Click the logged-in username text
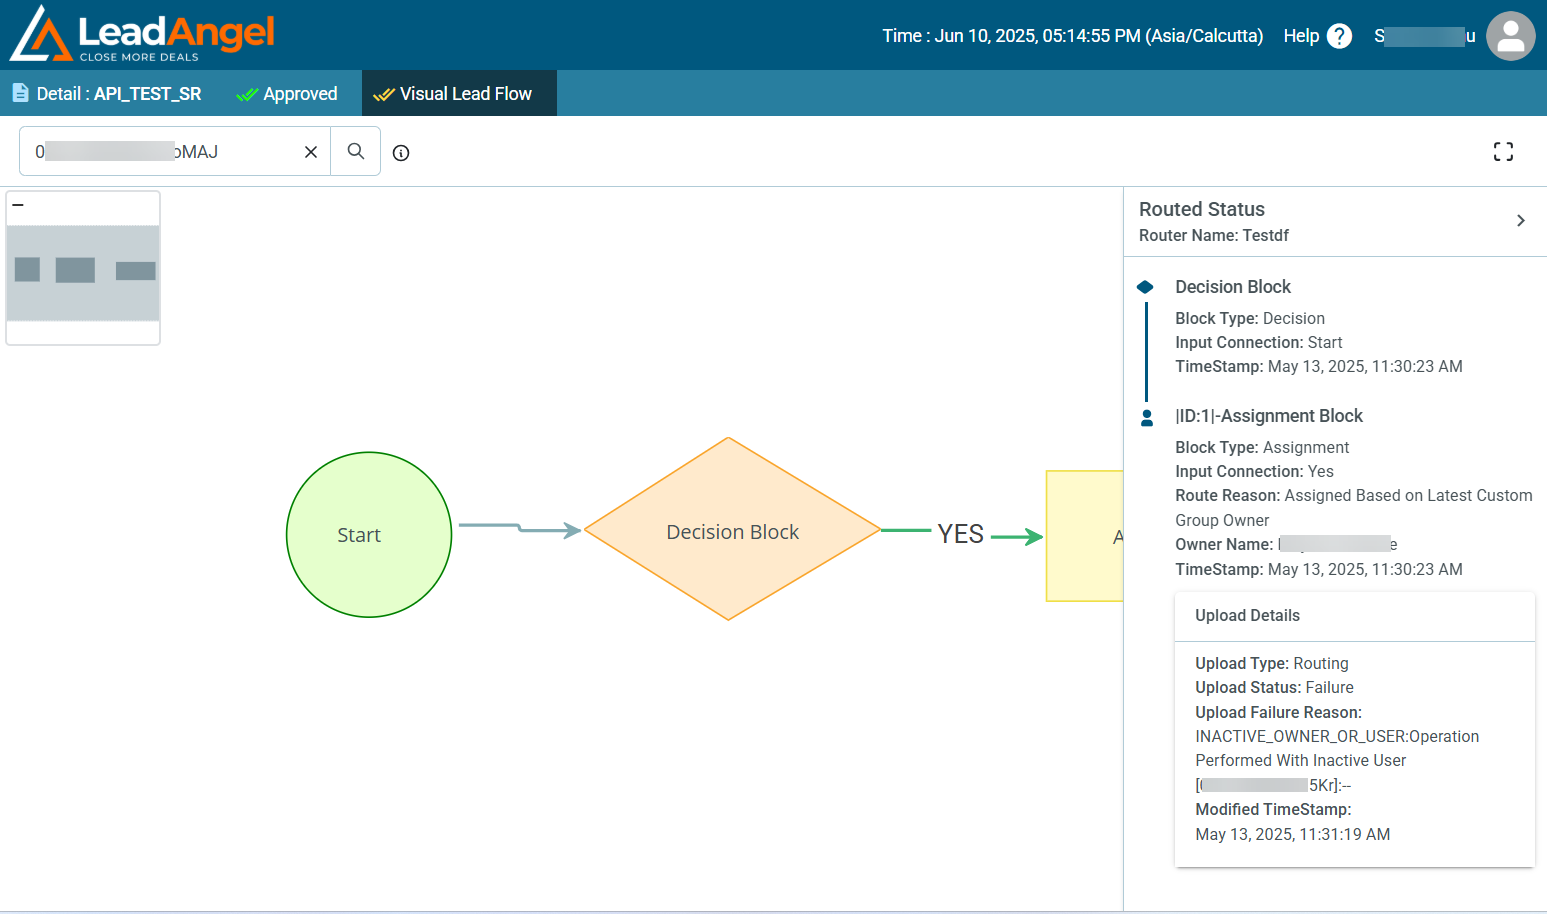 pos(1425,36)
